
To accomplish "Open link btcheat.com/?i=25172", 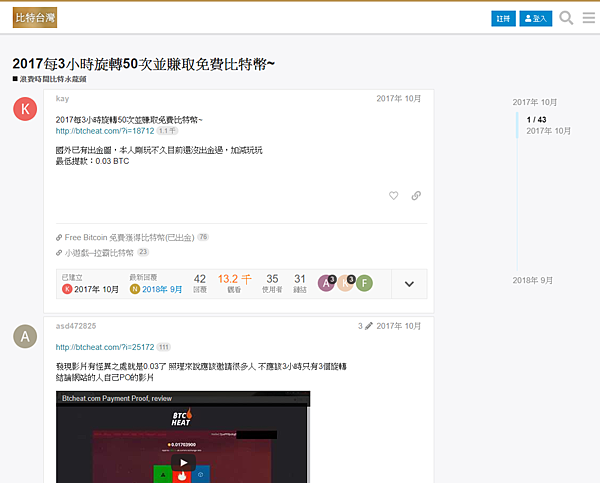I will tap(105, 347).
